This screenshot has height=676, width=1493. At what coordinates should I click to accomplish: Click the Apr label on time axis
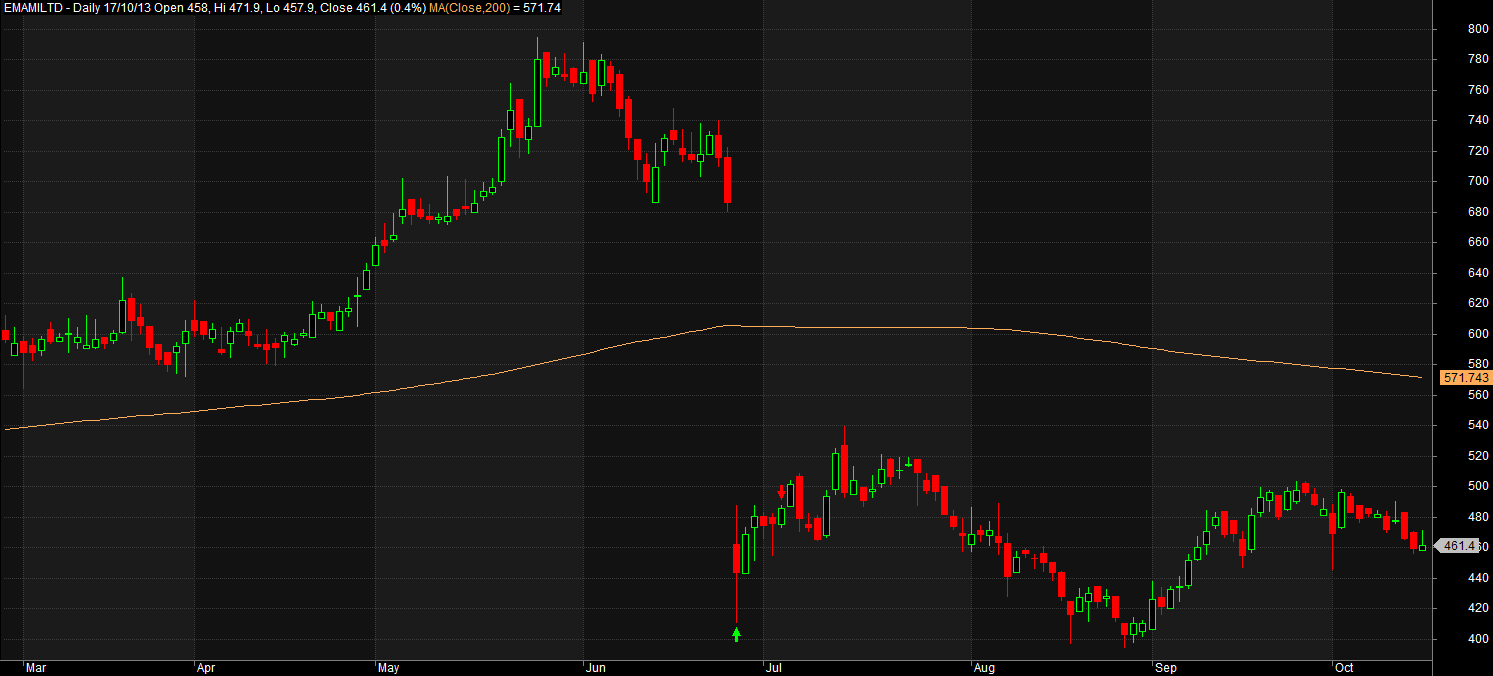pyautogui.click(x=206, y=666)
